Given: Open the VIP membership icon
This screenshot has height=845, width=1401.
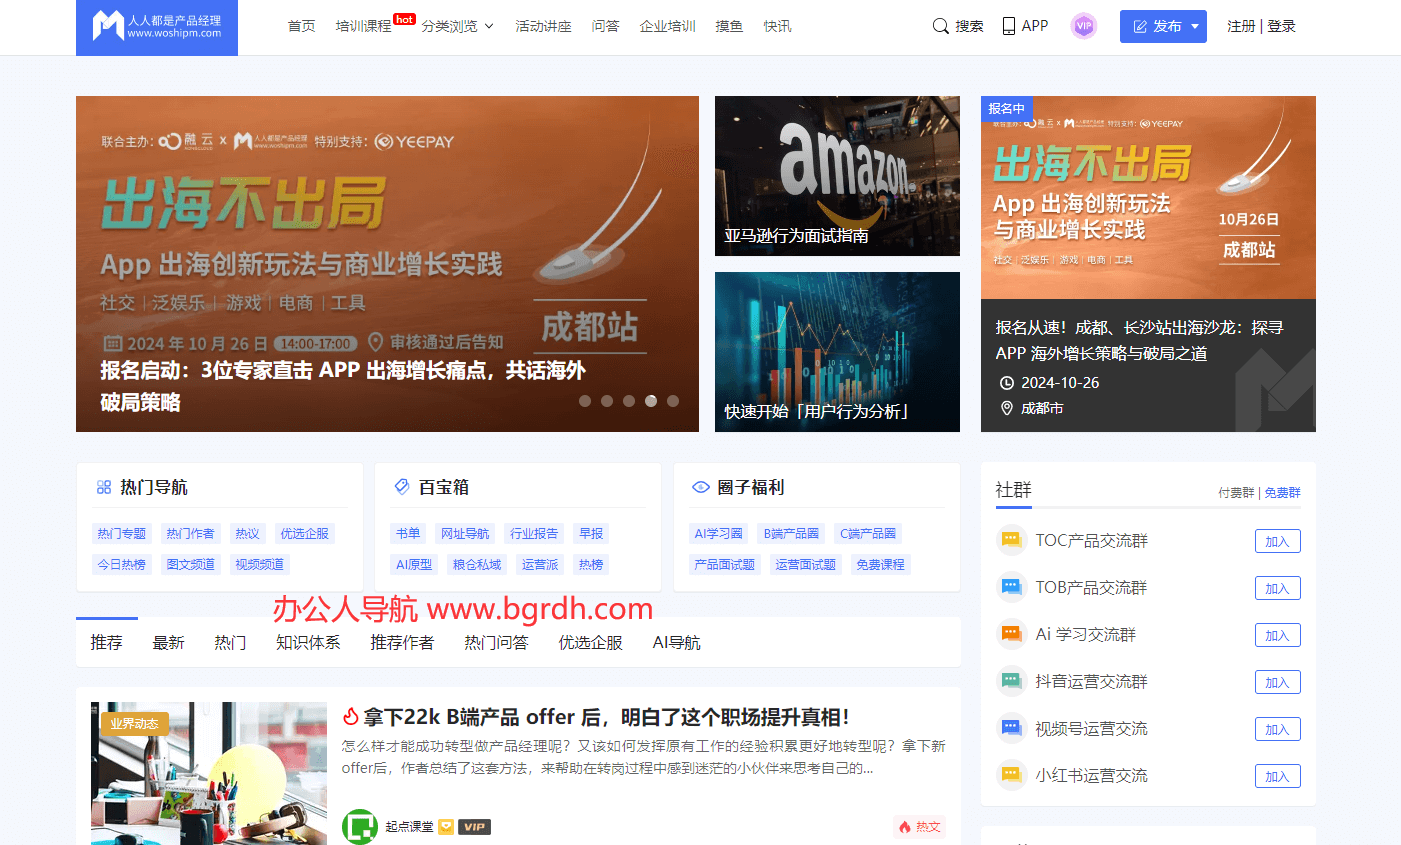Looking at the screenshot, I should pos(1084,25).
